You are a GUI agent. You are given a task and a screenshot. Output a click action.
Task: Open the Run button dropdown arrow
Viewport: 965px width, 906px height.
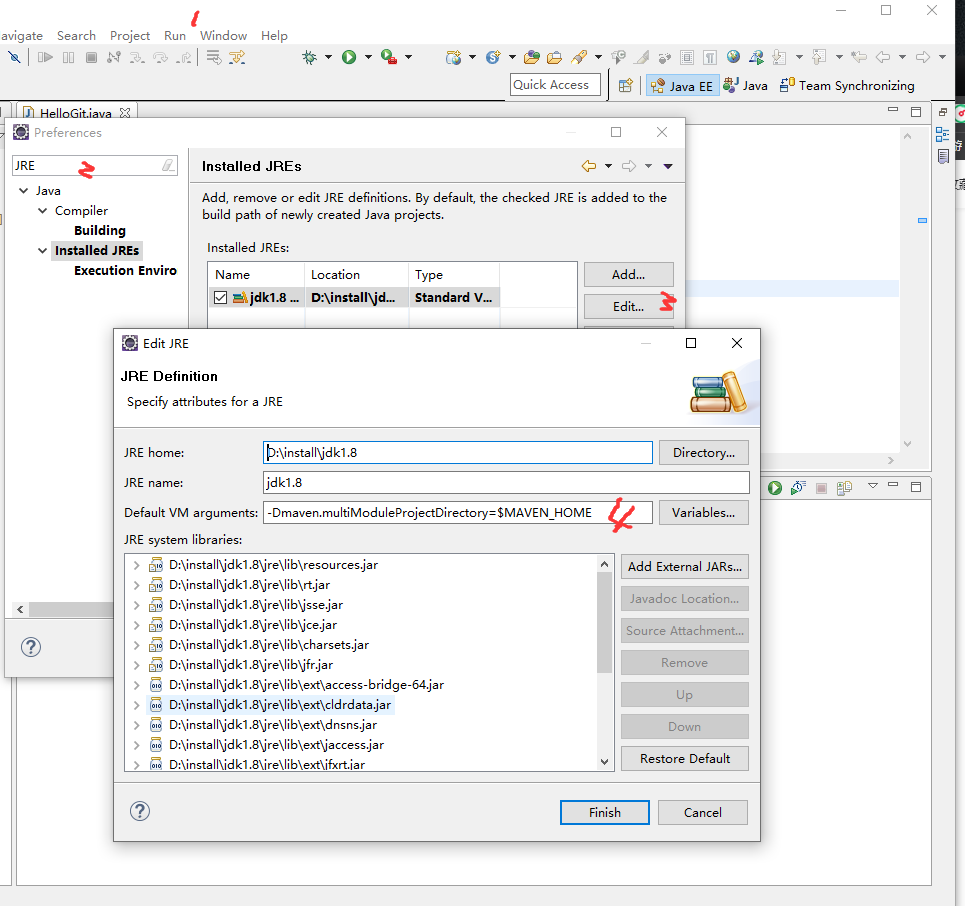tap(368, 57)
